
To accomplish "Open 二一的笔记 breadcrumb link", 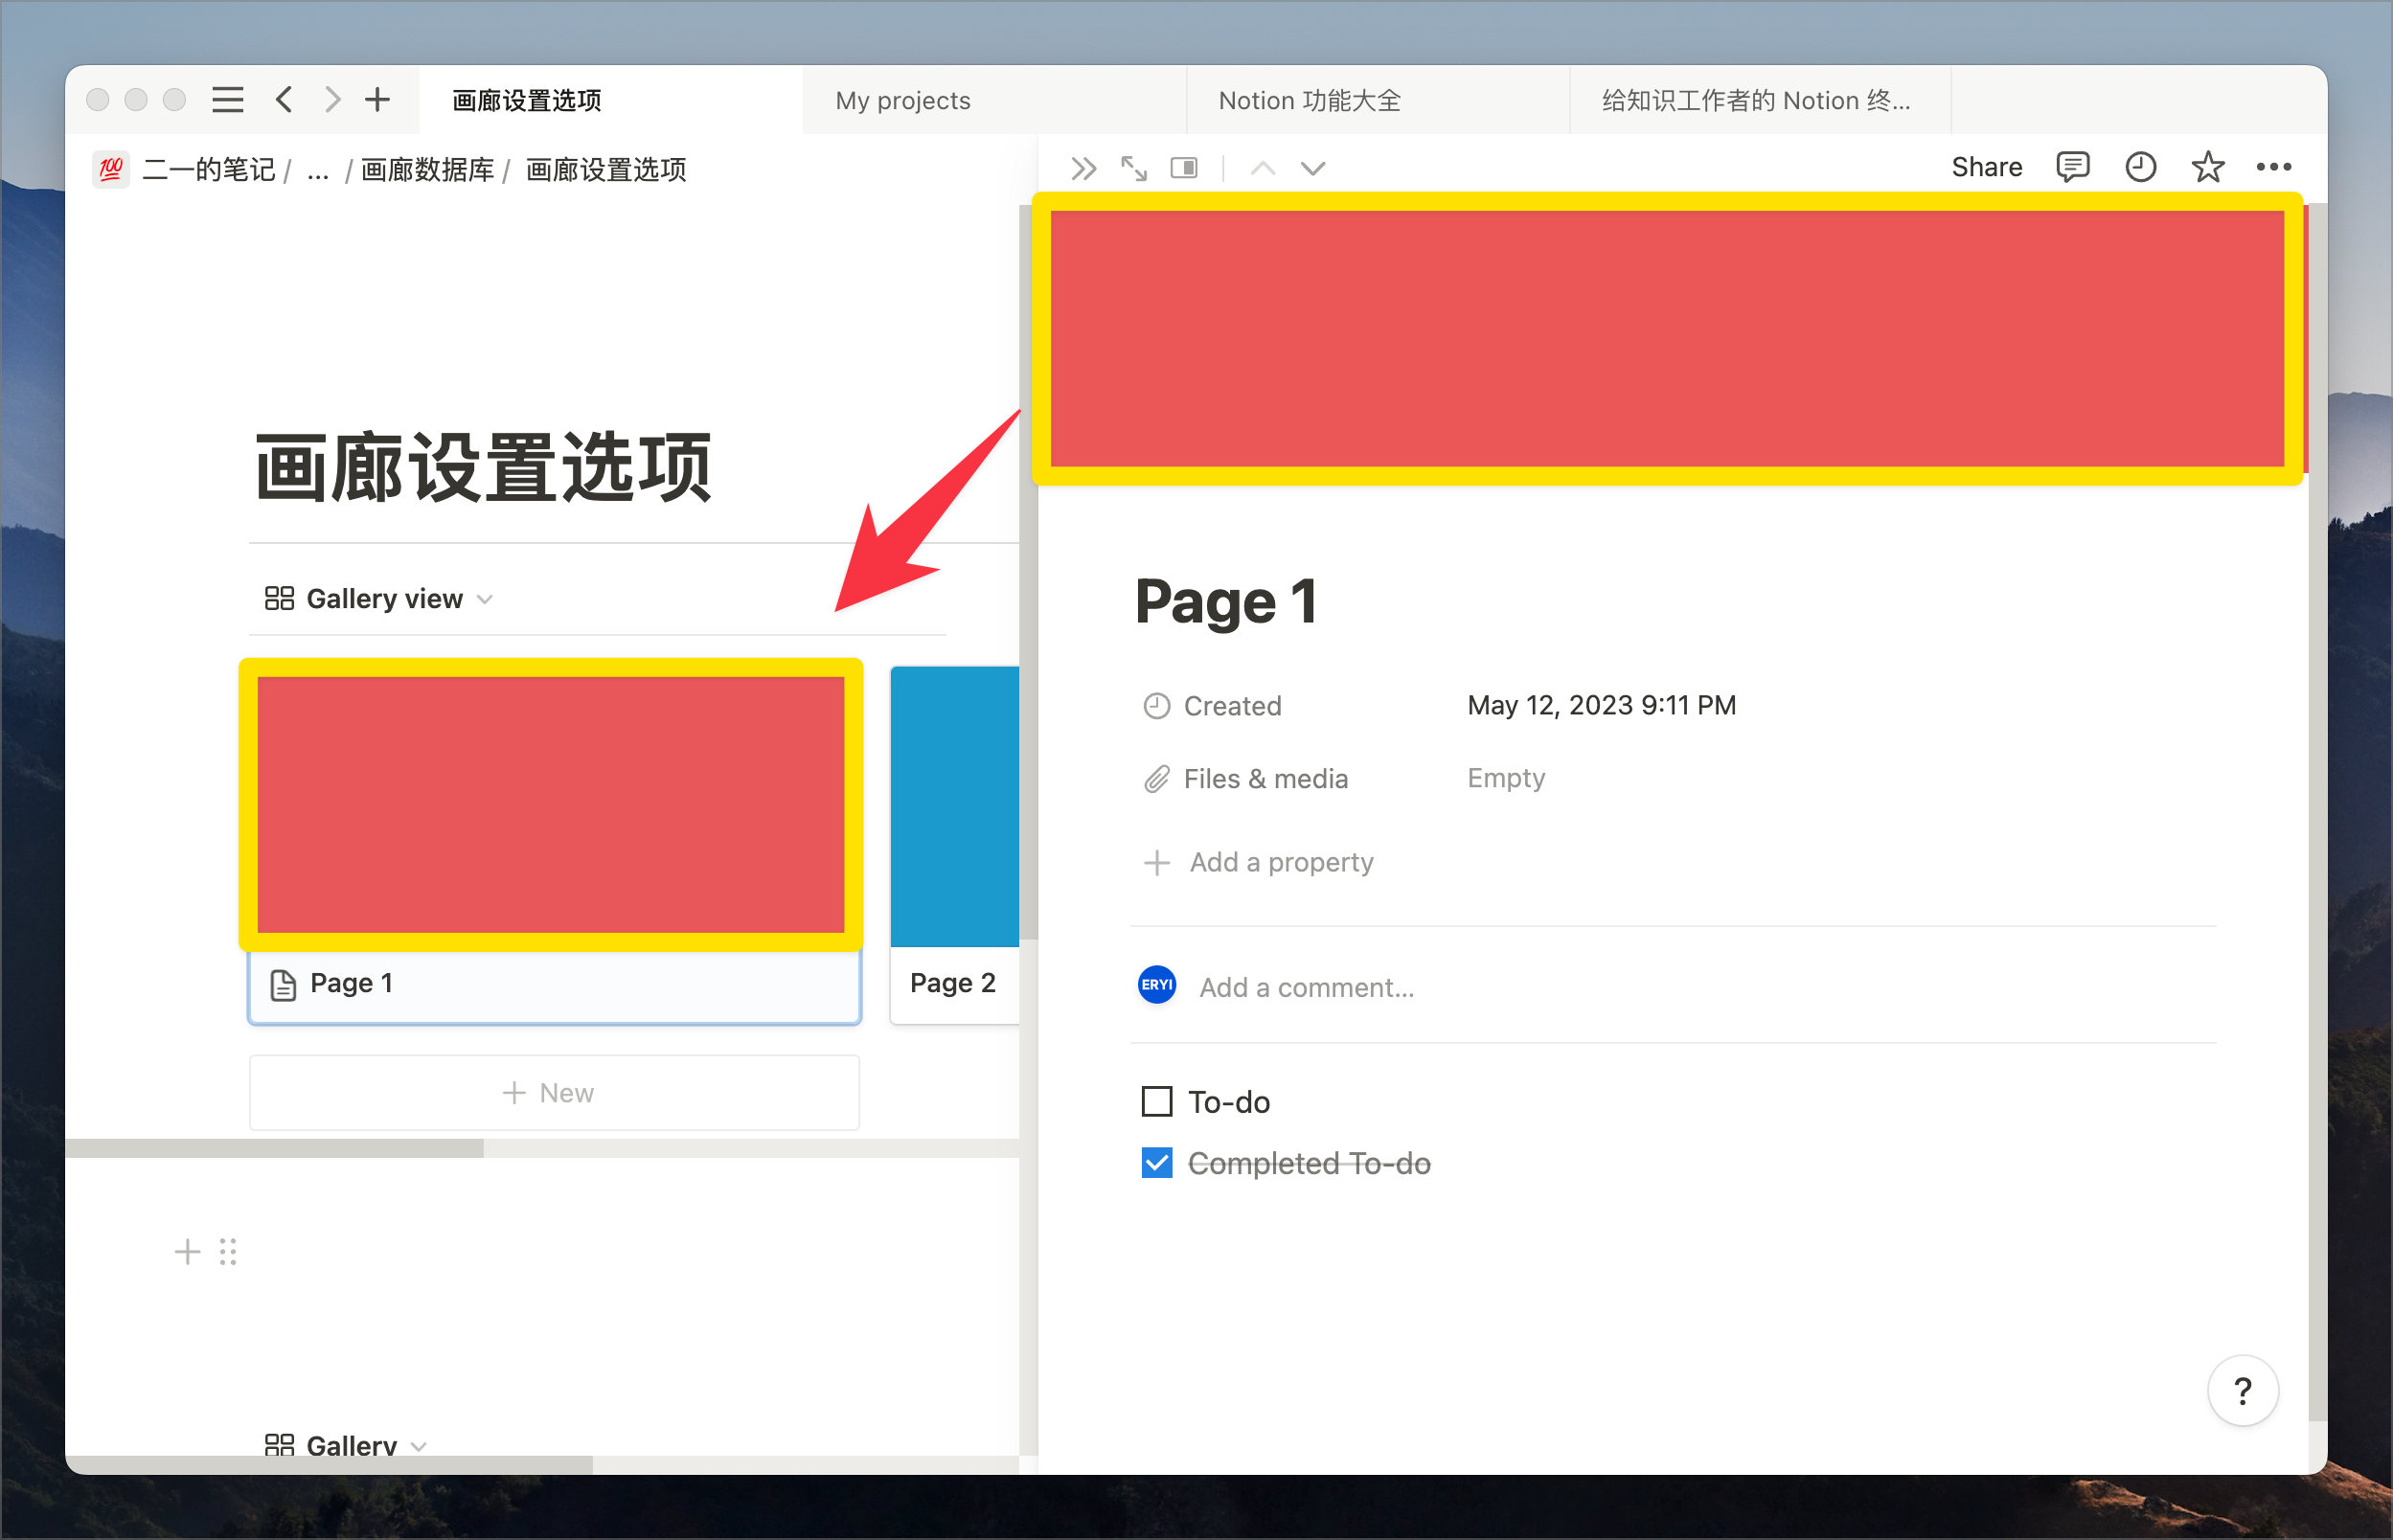I will coord(209,170).
